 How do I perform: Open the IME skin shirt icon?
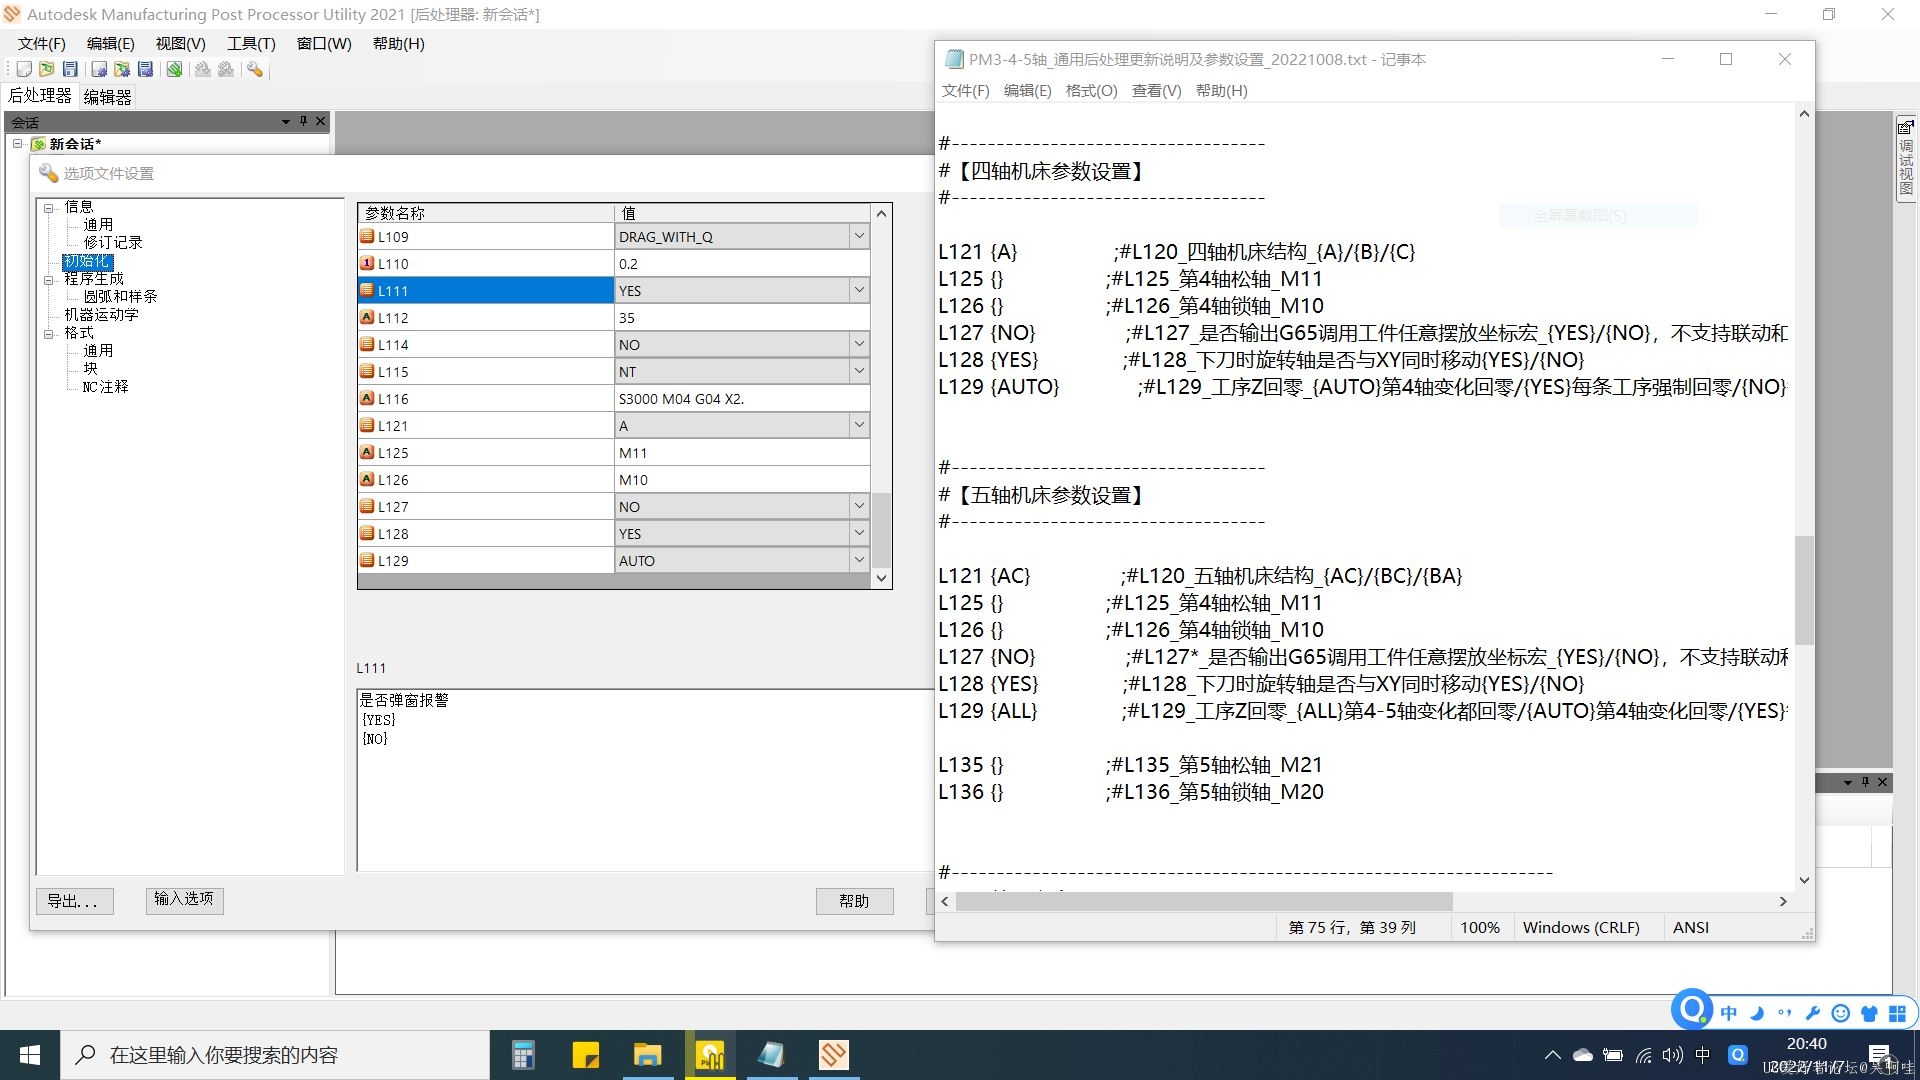pos(1869,1013)
